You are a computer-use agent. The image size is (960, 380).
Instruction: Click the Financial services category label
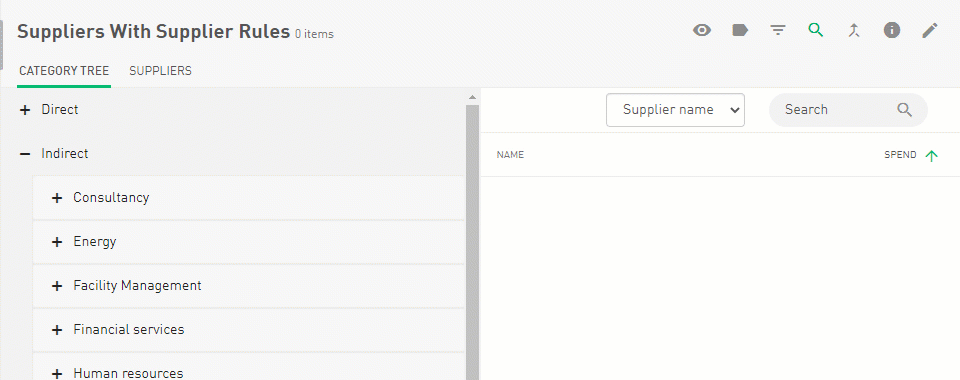129,329
